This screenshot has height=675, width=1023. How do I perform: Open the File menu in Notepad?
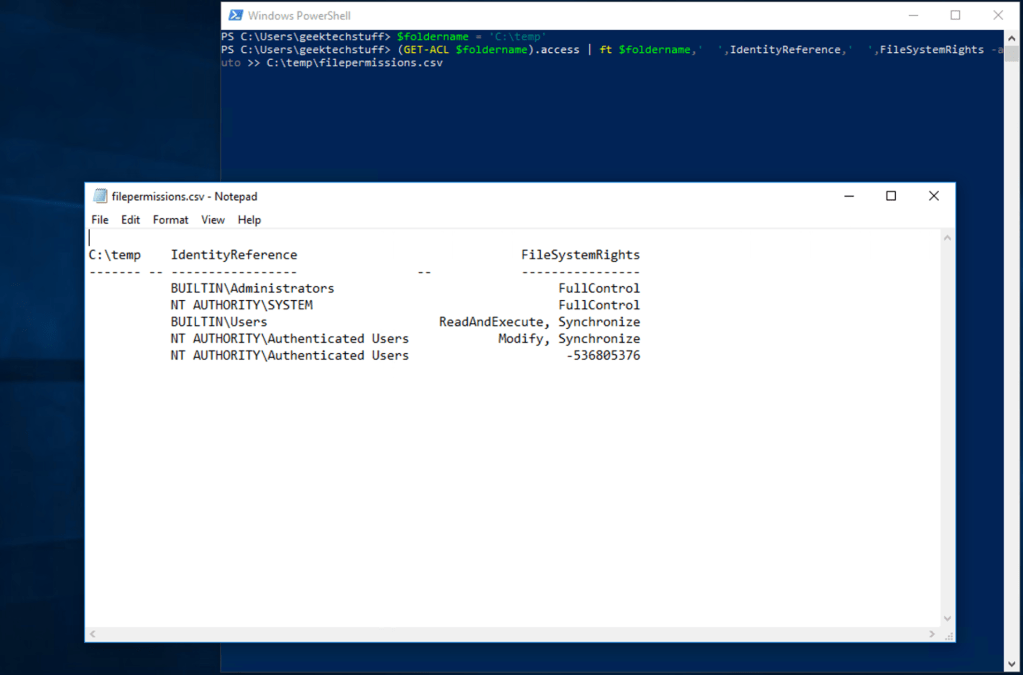click(x=99, y=219)
